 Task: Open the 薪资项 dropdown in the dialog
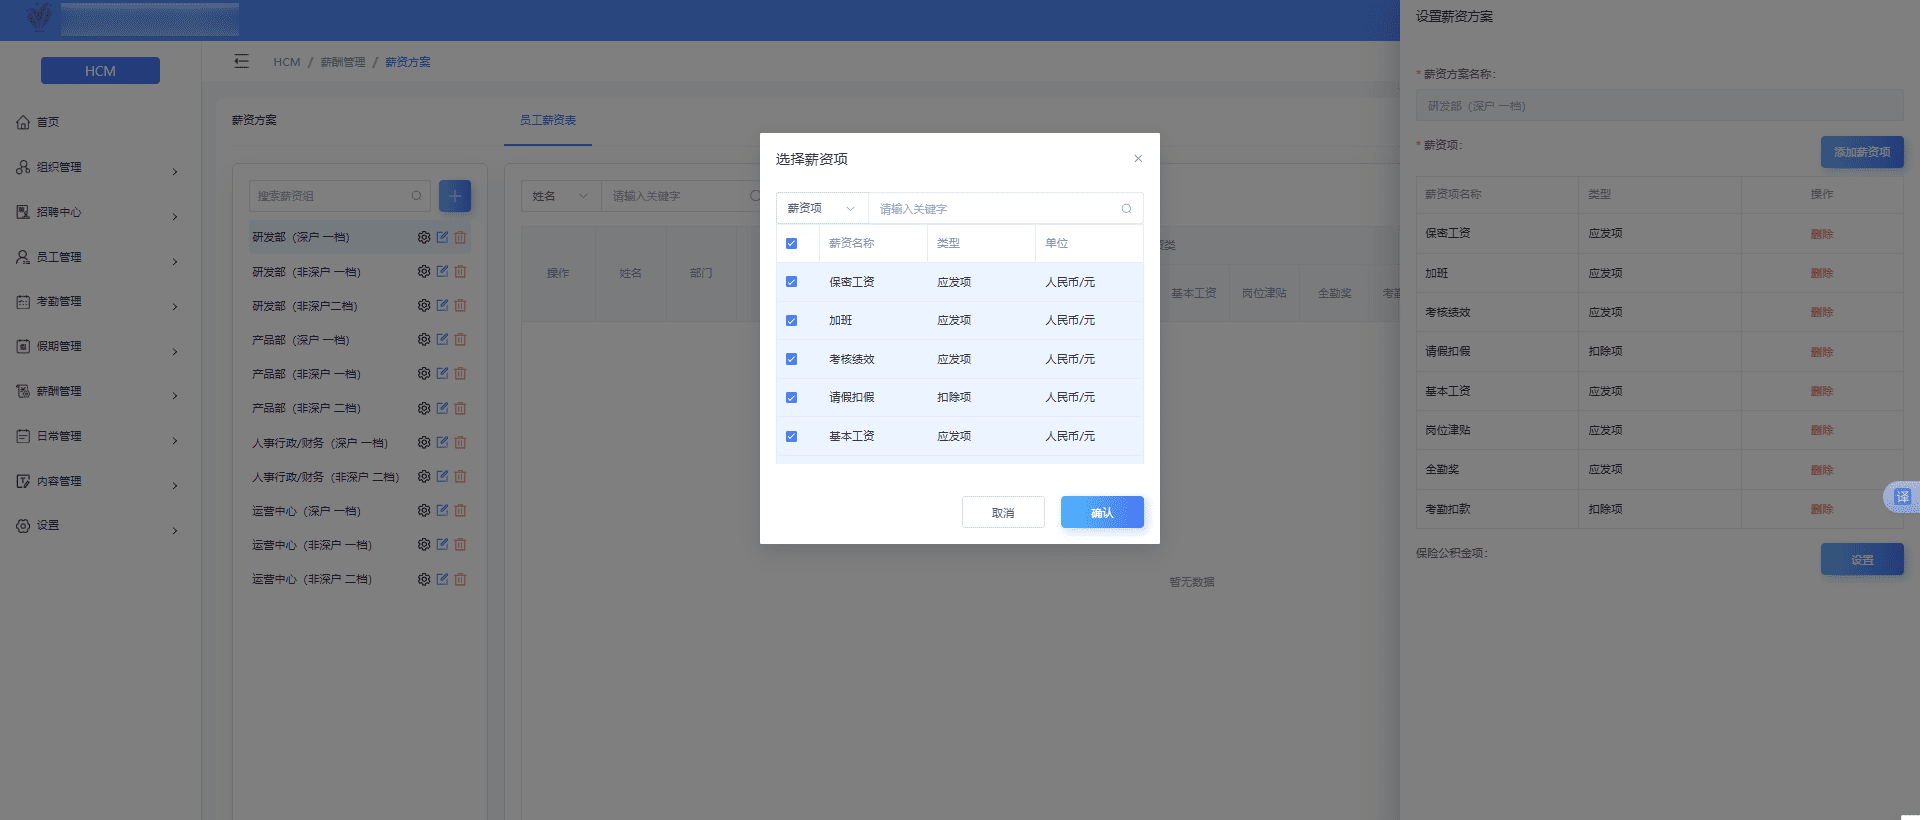[x=821, y=209]
